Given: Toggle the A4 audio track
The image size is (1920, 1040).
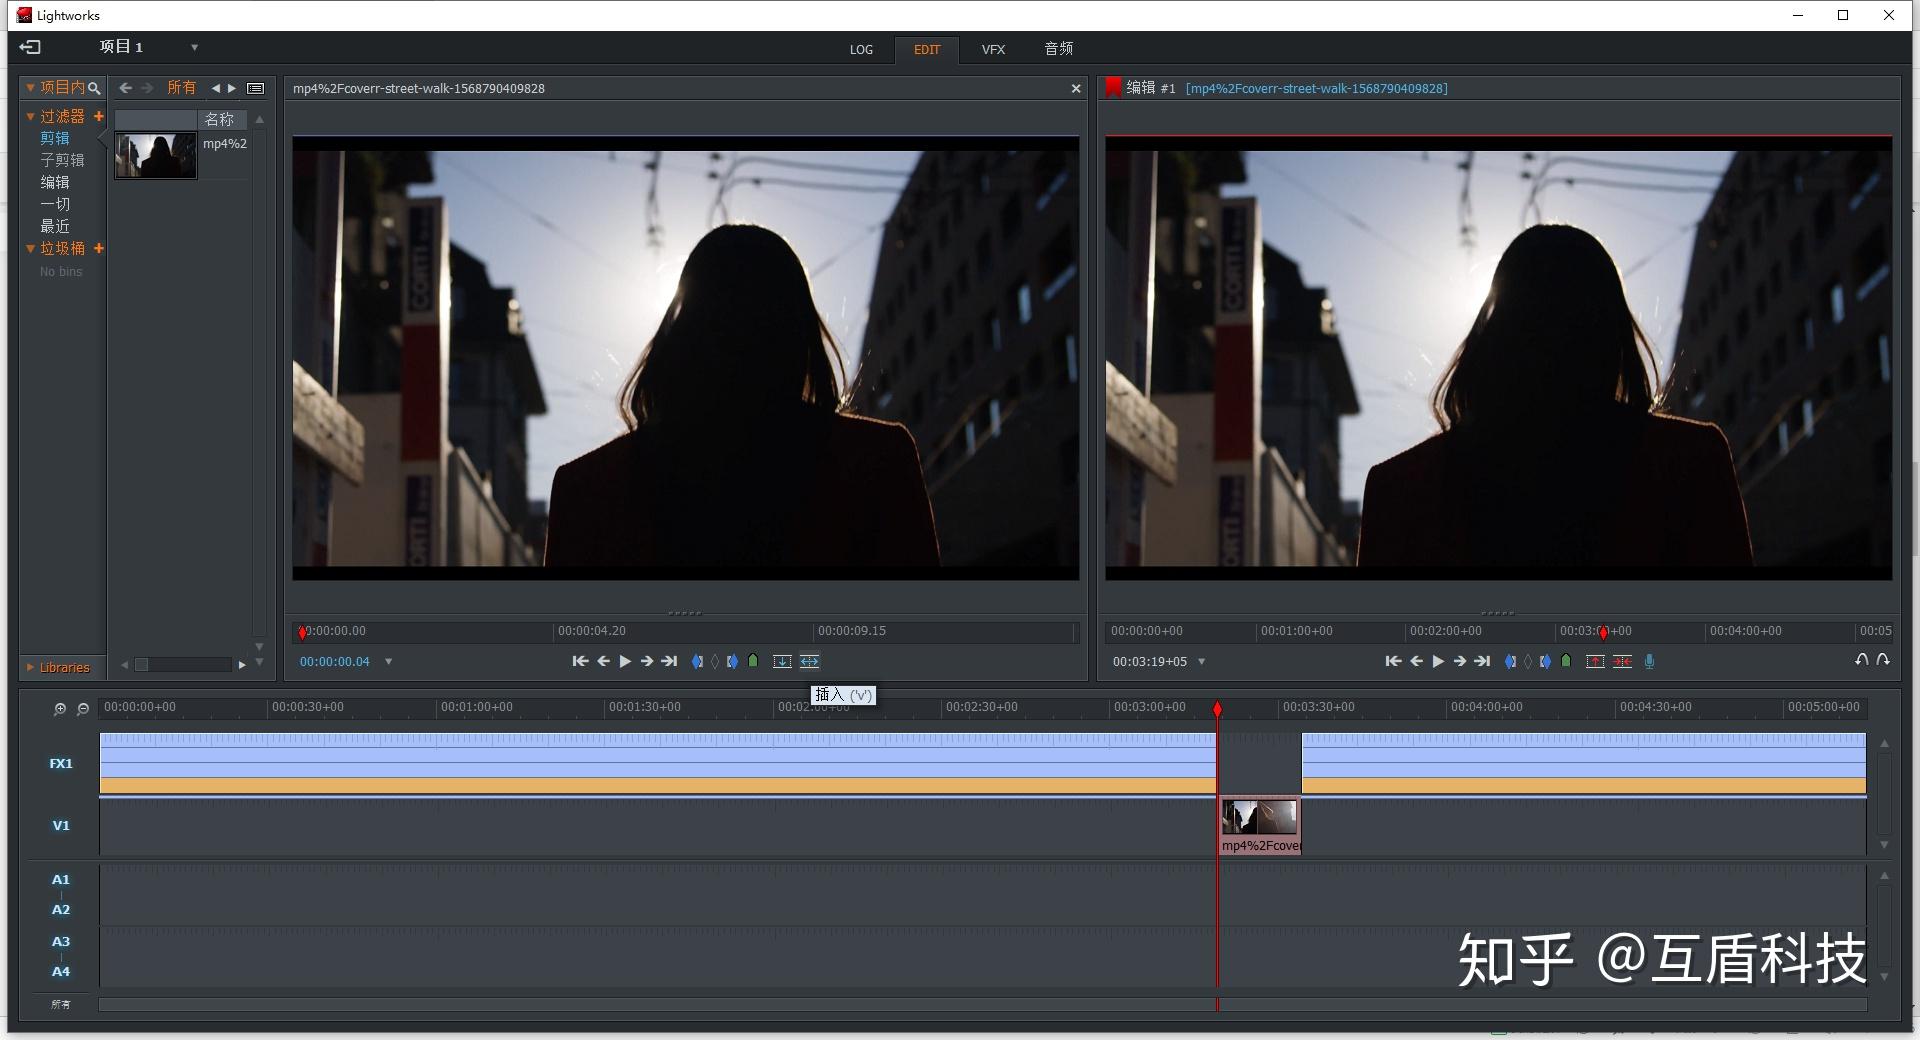Looking at the screenshot, I should tap(61, 971).
